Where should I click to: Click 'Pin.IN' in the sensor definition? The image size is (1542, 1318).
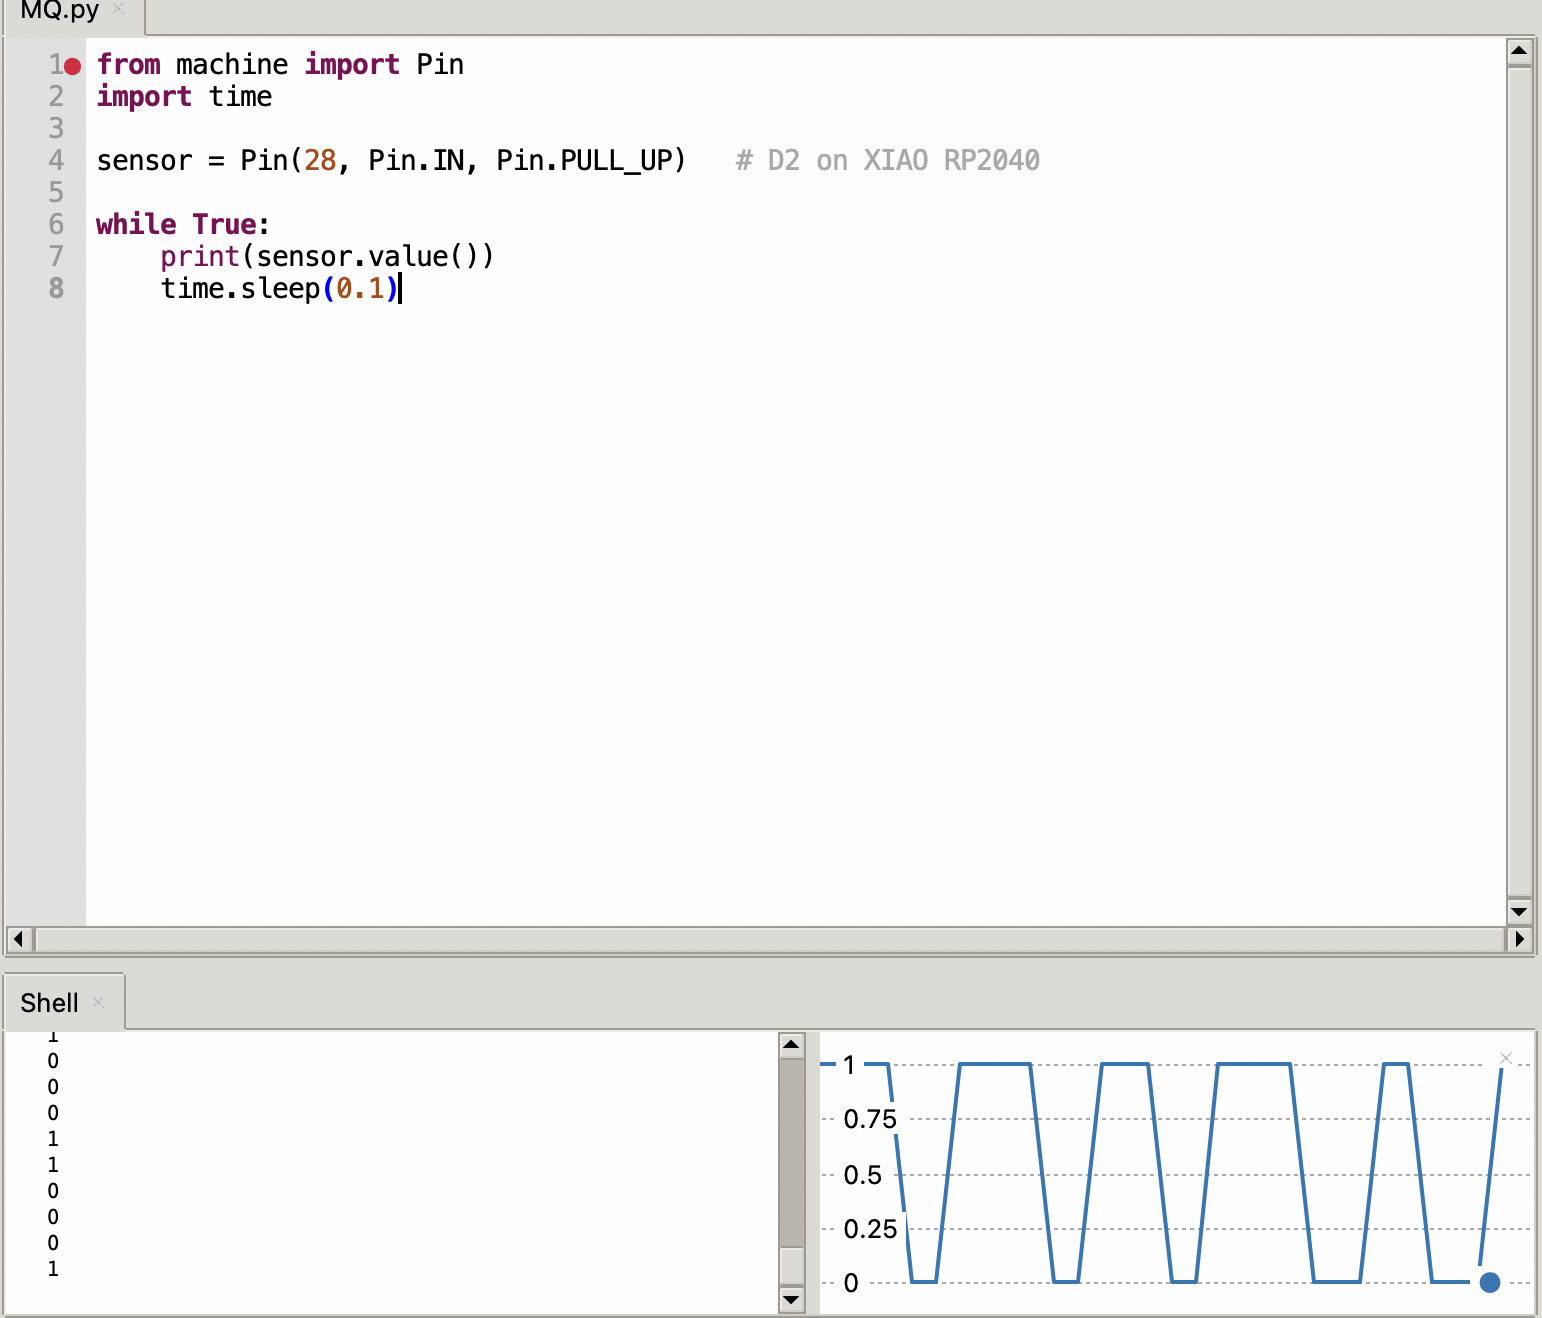416,161
